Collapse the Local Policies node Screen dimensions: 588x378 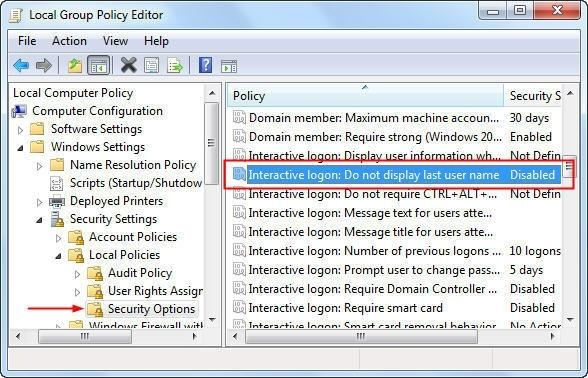tap(58, 256)
